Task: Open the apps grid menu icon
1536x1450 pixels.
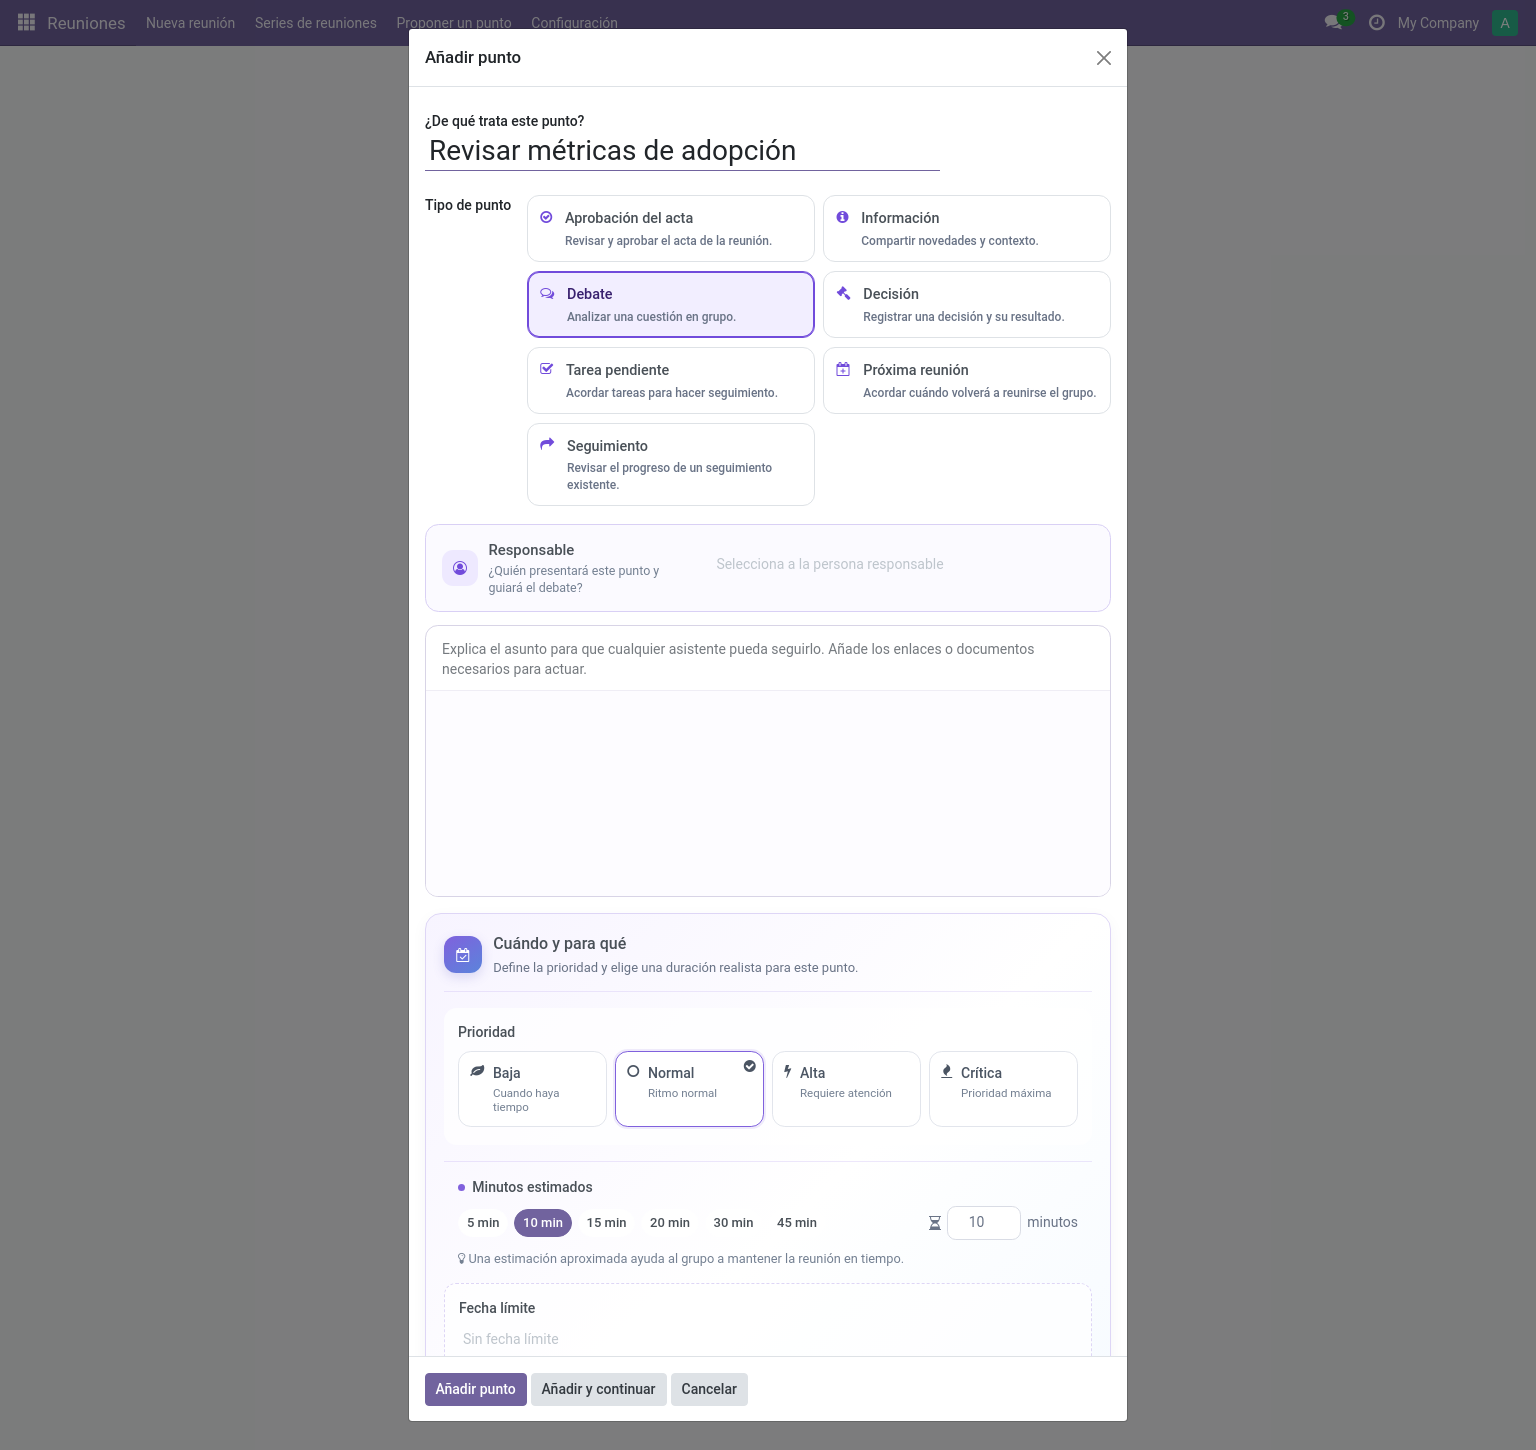Action: (x=27, y=22)
